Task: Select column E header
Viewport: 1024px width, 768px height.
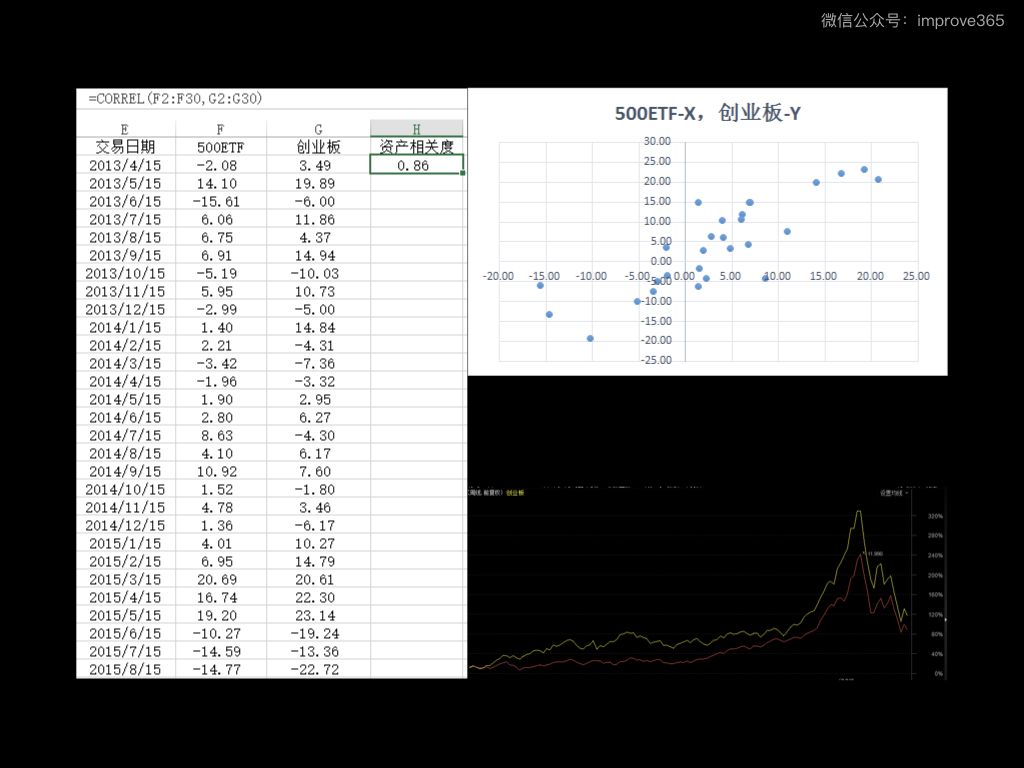Action: pos(124,129)
